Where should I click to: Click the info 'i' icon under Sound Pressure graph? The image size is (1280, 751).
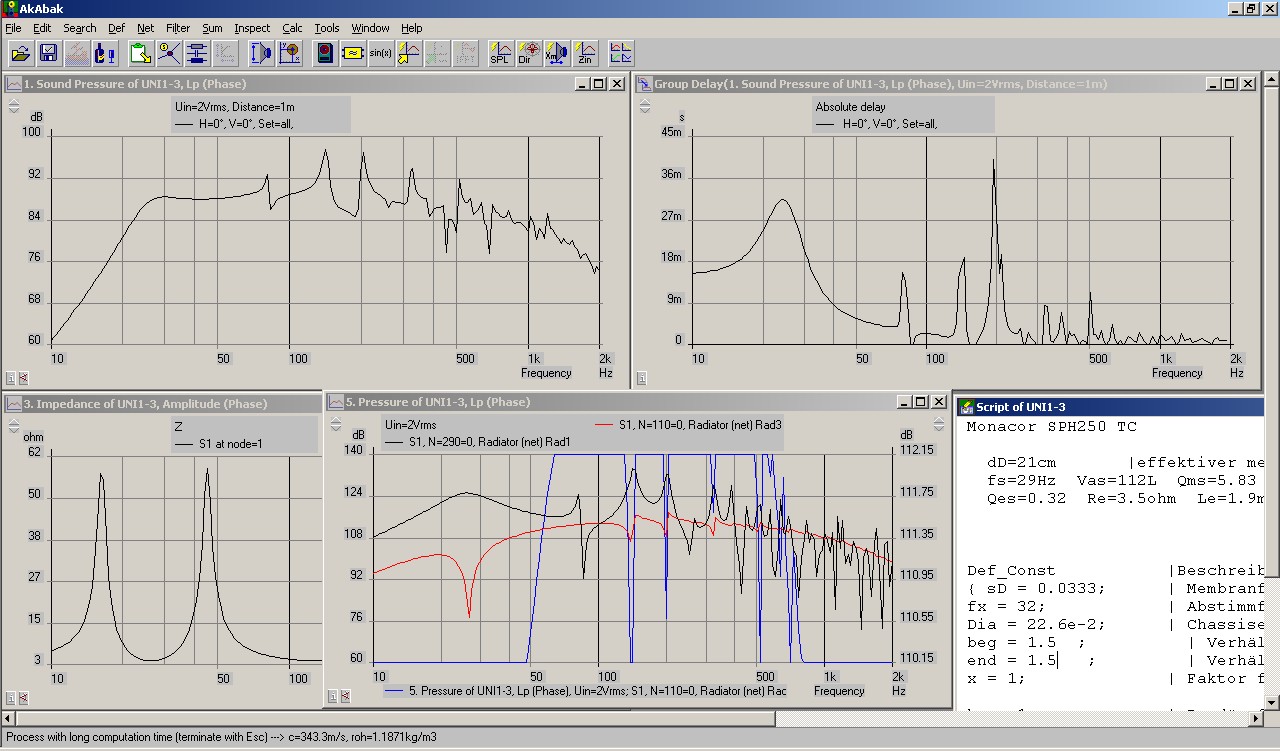click(10, 379)
